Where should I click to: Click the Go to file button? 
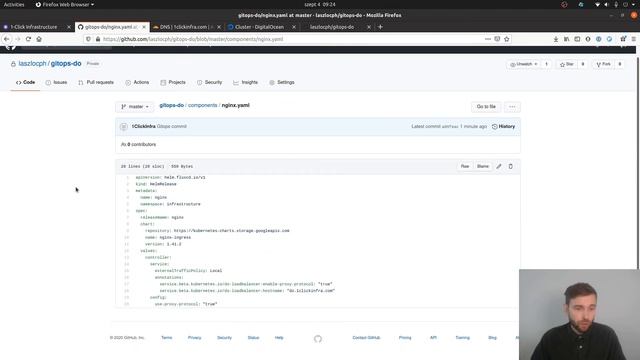click(486, 107)
